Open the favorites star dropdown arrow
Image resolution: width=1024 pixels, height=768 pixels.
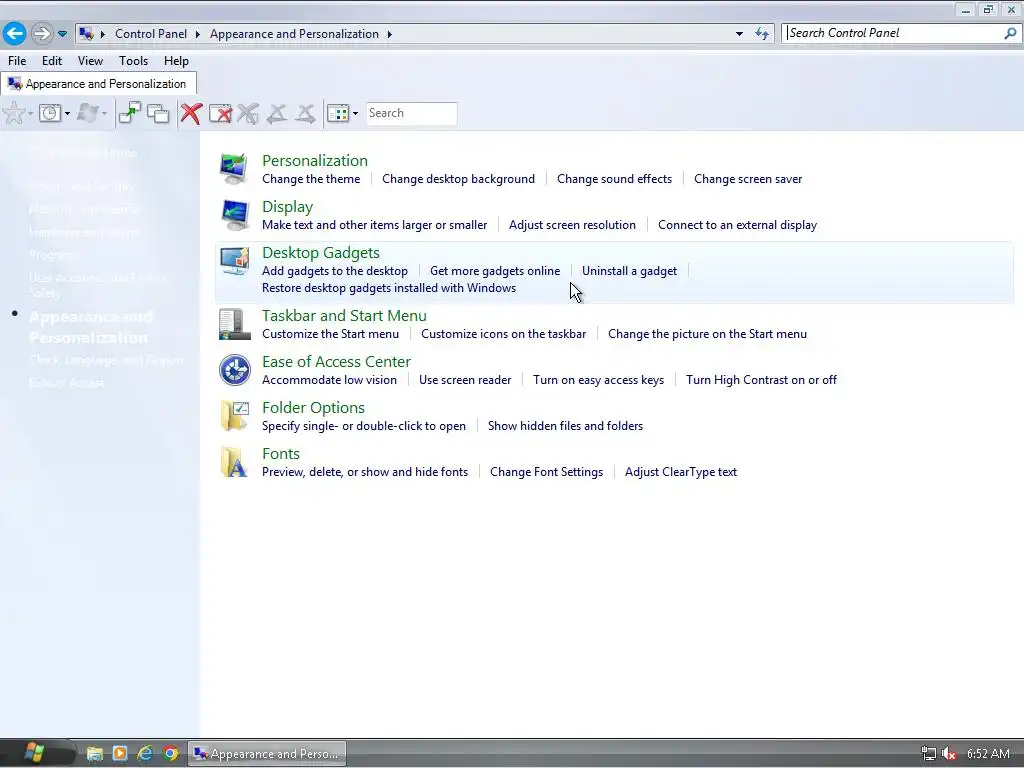(30, 114)
